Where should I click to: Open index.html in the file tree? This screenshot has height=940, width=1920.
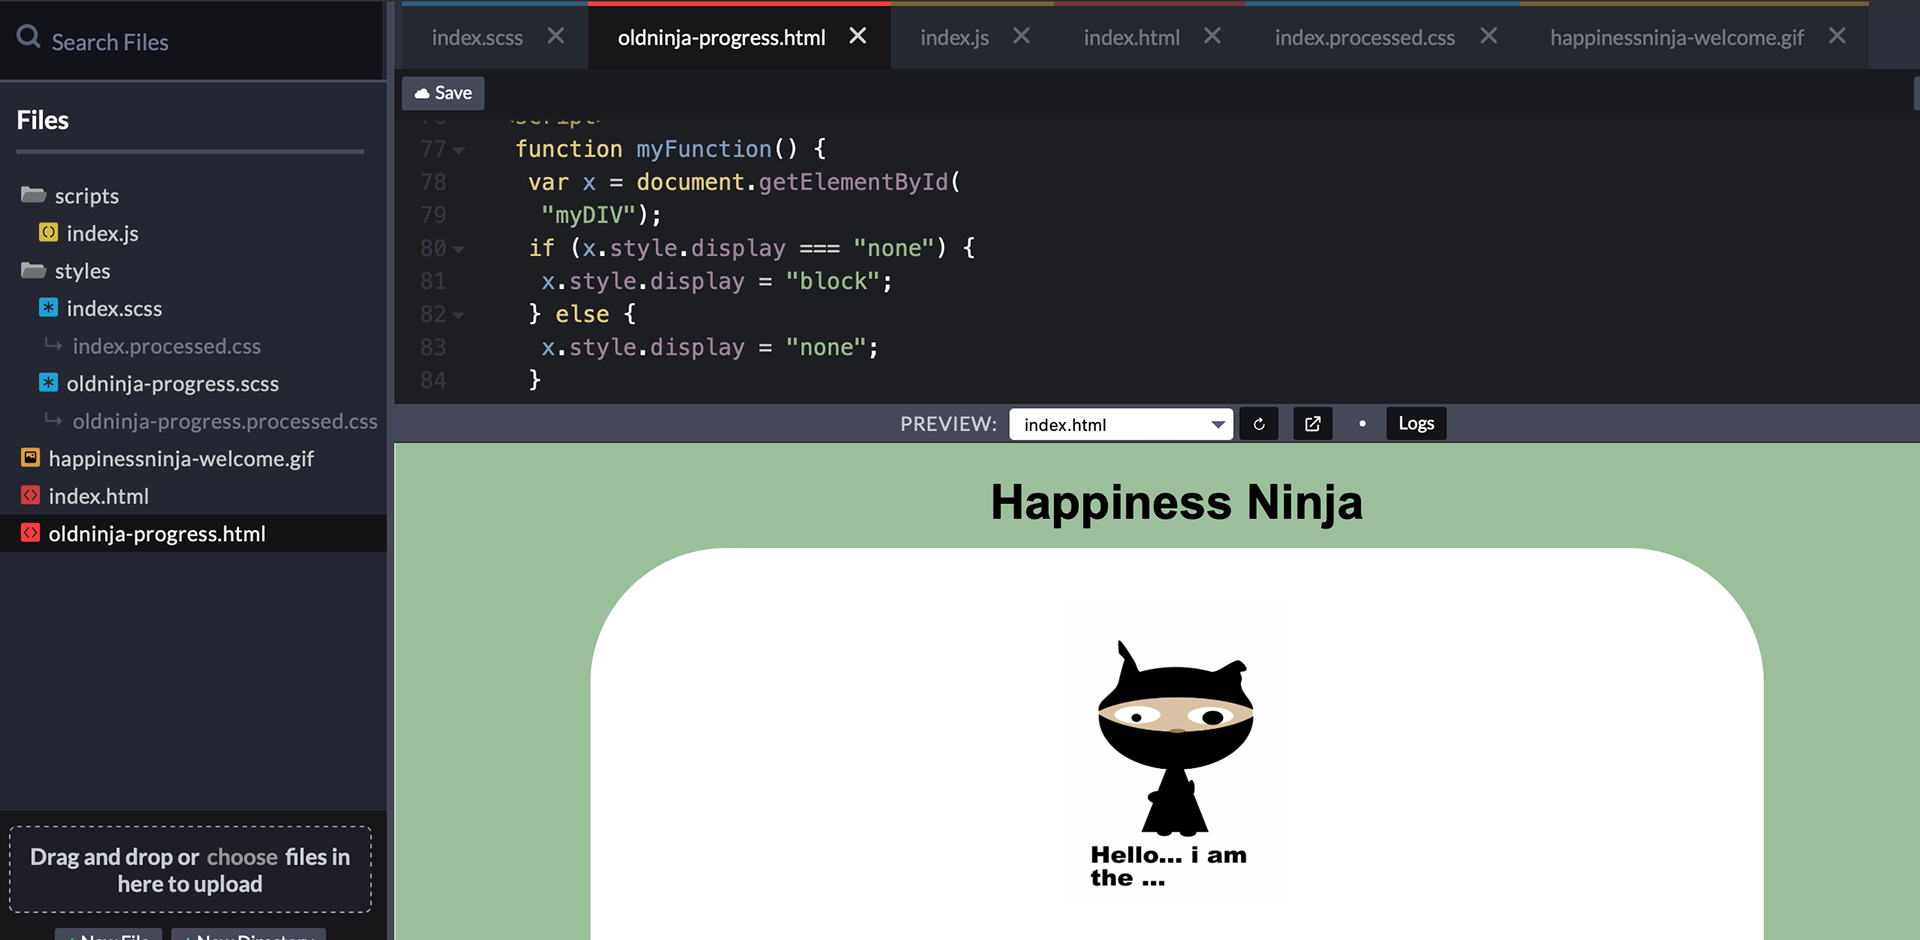(x=98, y=496)
